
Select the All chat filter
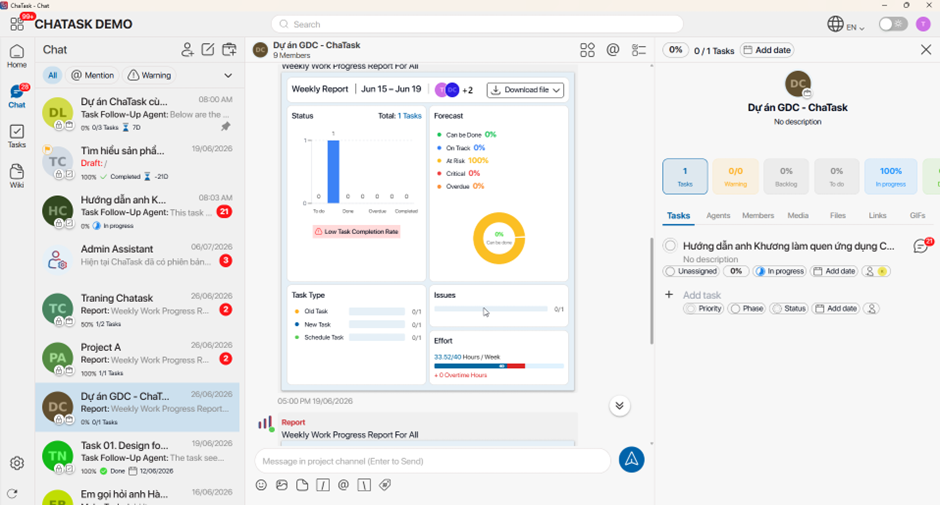pos(53,75)
